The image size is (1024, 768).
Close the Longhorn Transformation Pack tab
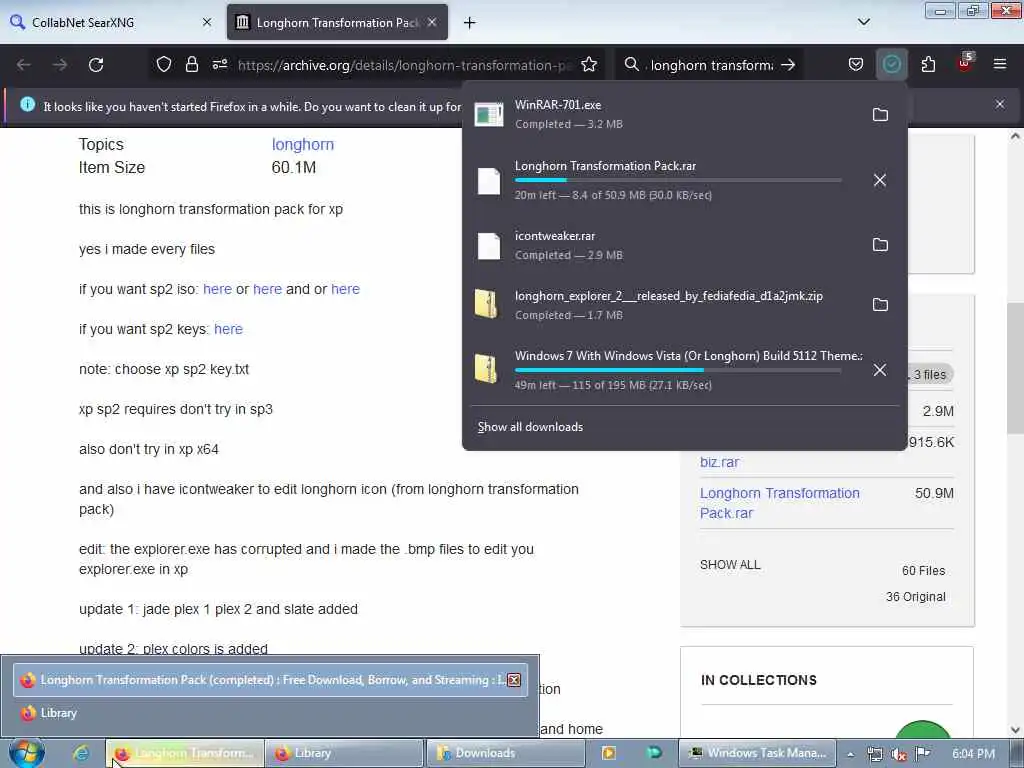coord(432,22)
